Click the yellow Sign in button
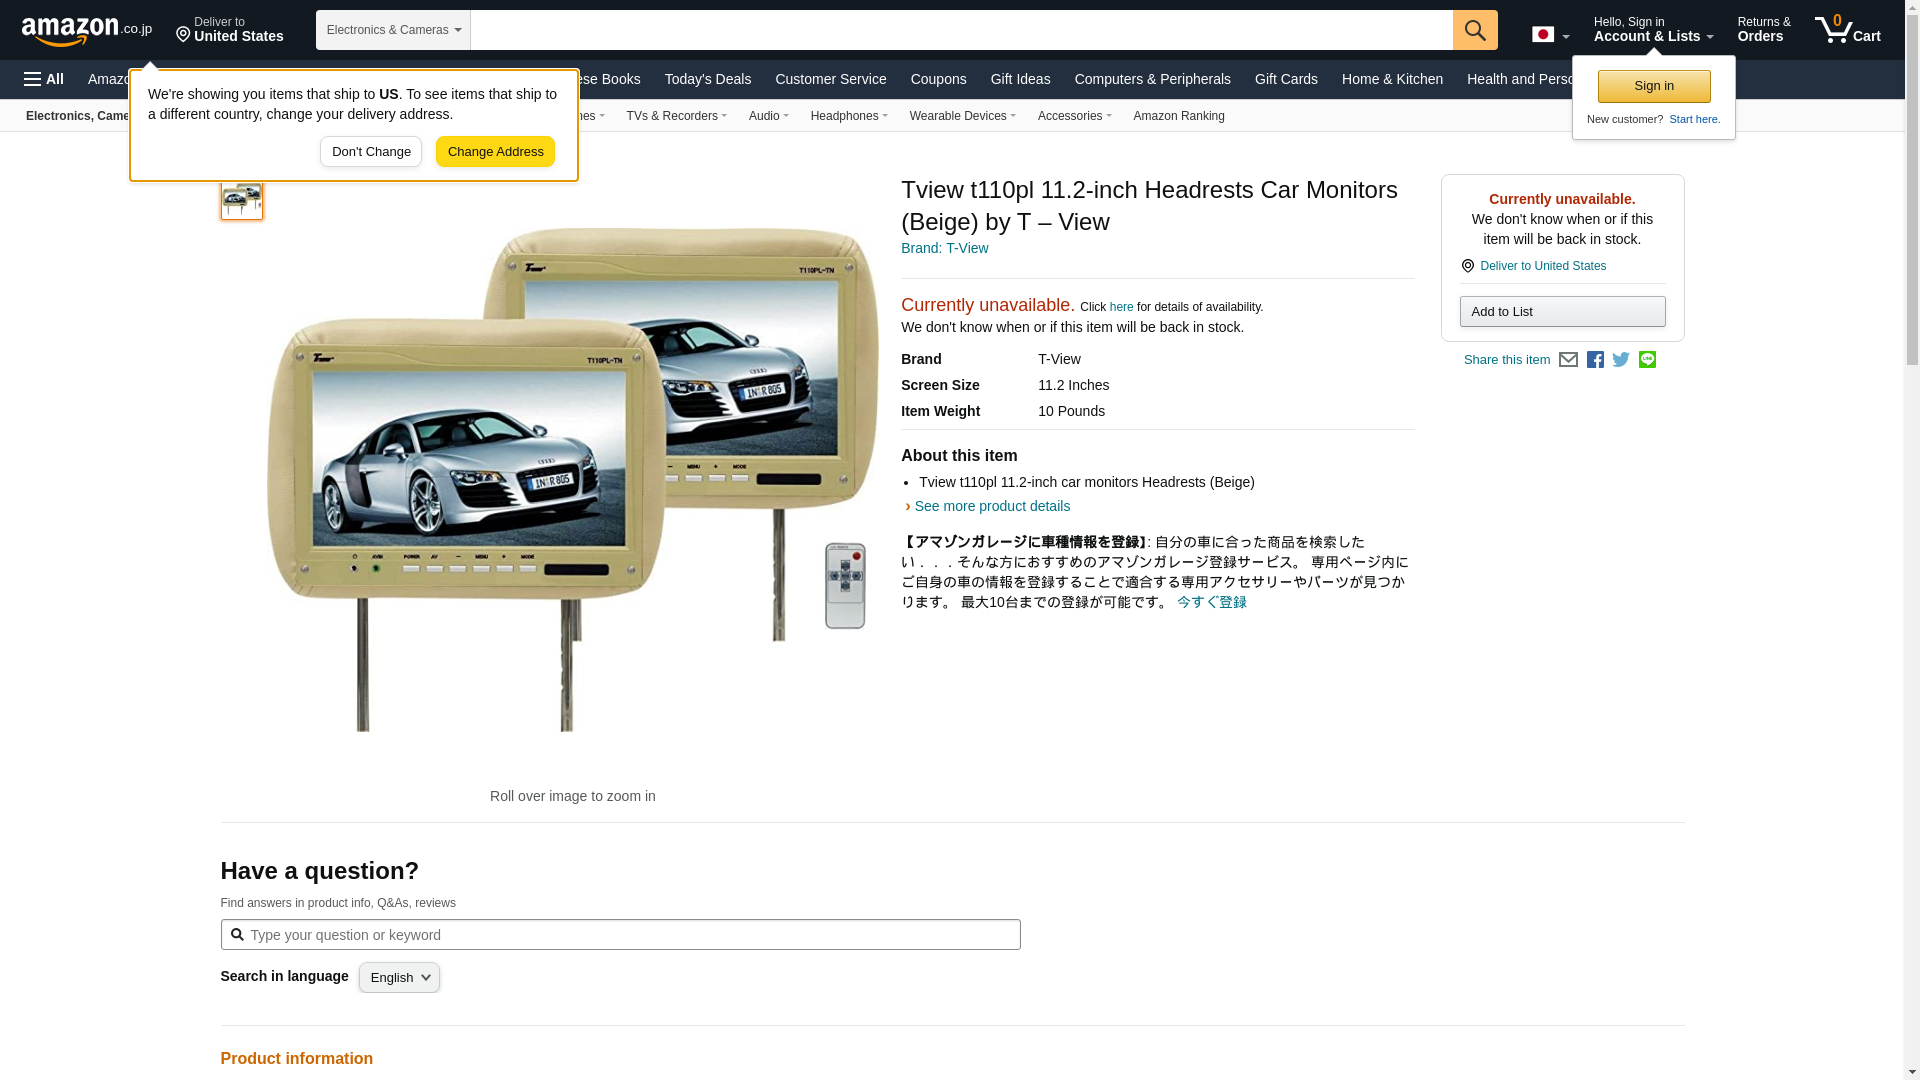The height and width of the screenshot is (1080, 1920). (x=1653, y=86)
